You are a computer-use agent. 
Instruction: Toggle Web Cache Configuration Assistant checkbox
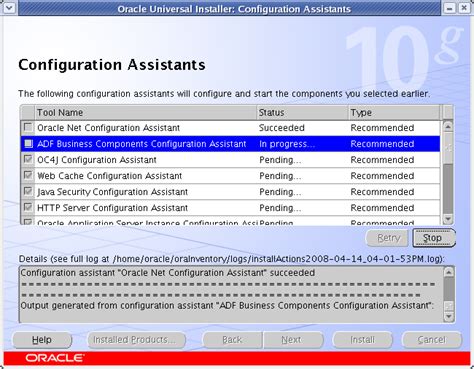click(28, 175)
